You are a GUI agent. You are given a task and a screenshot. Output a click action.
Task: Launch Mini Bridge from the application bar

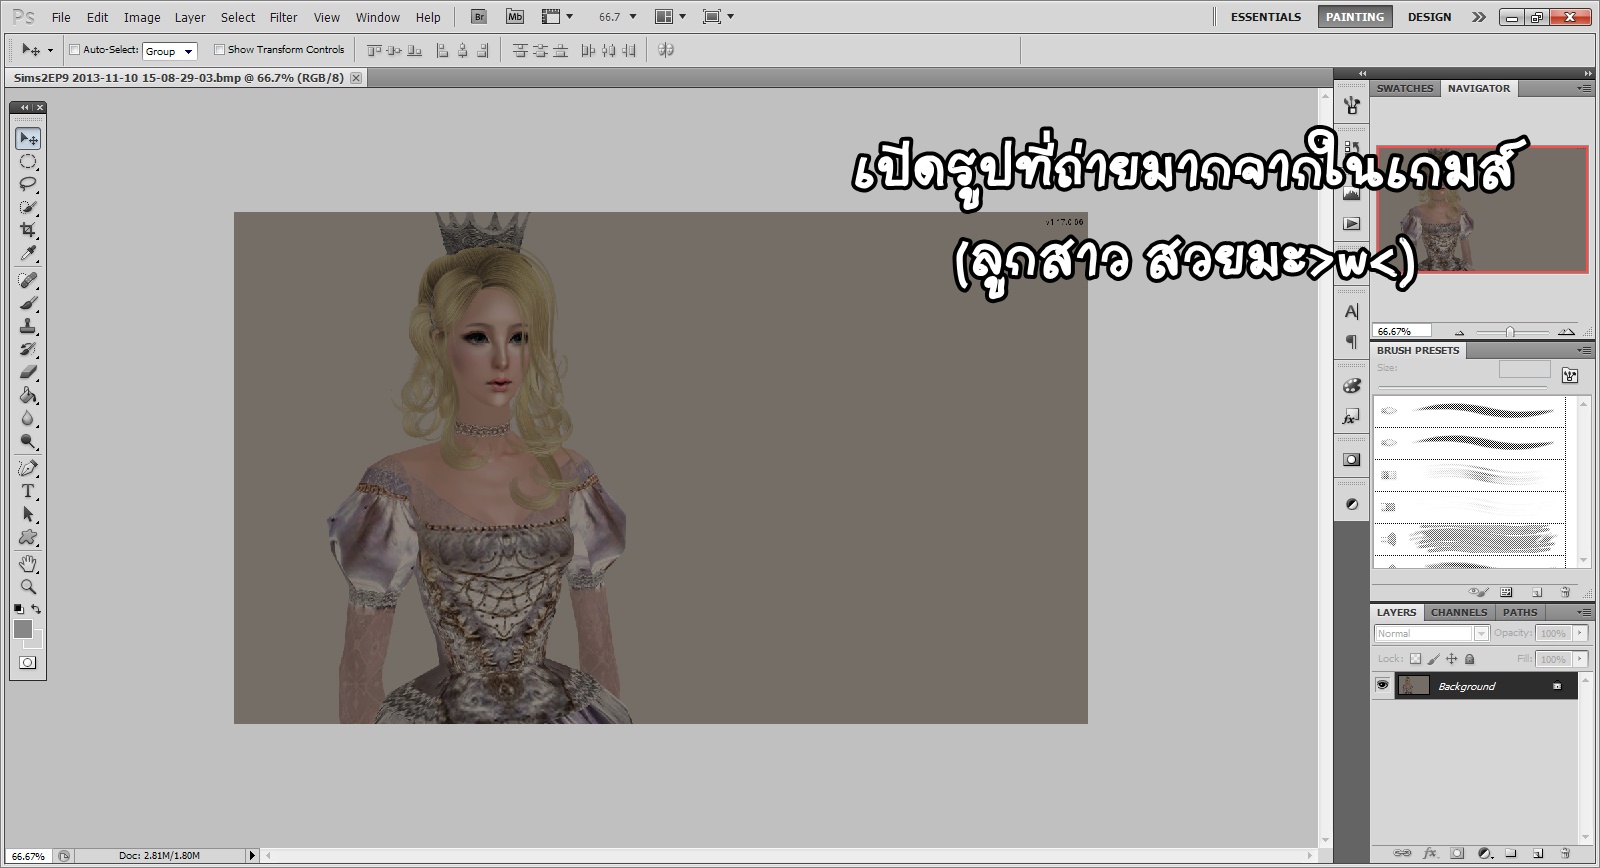point(514,17)
